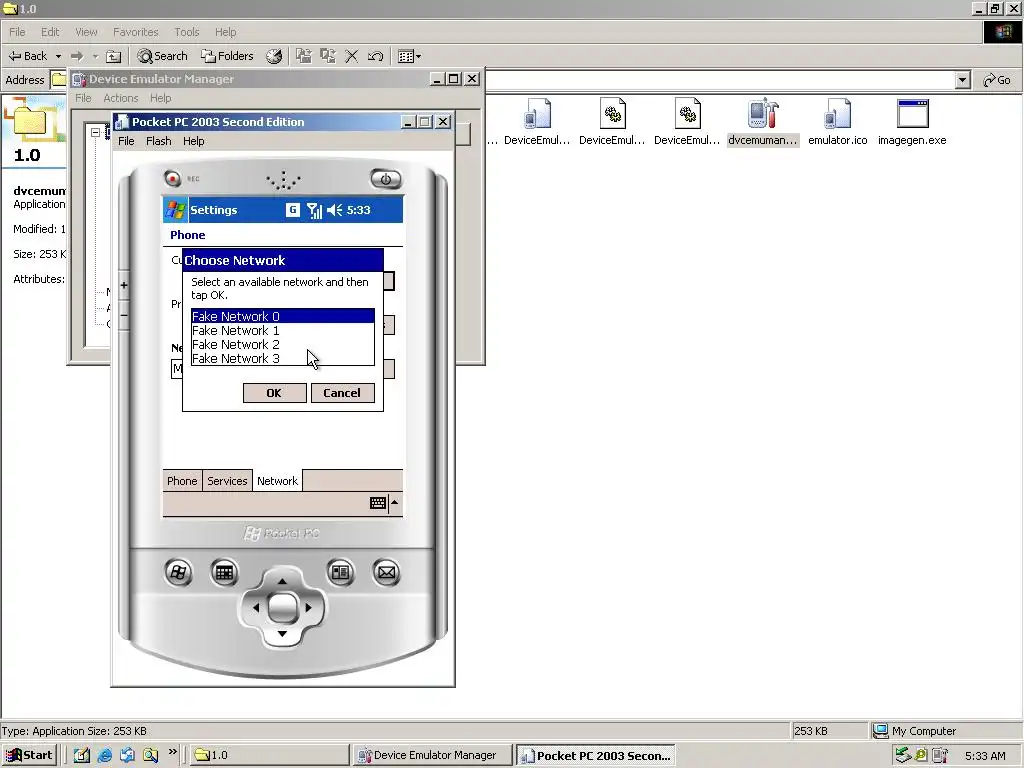Select Fake Network 3 in list
Image resolution: width=1024 pixels, height=768 pixels.
pos(283,359)
